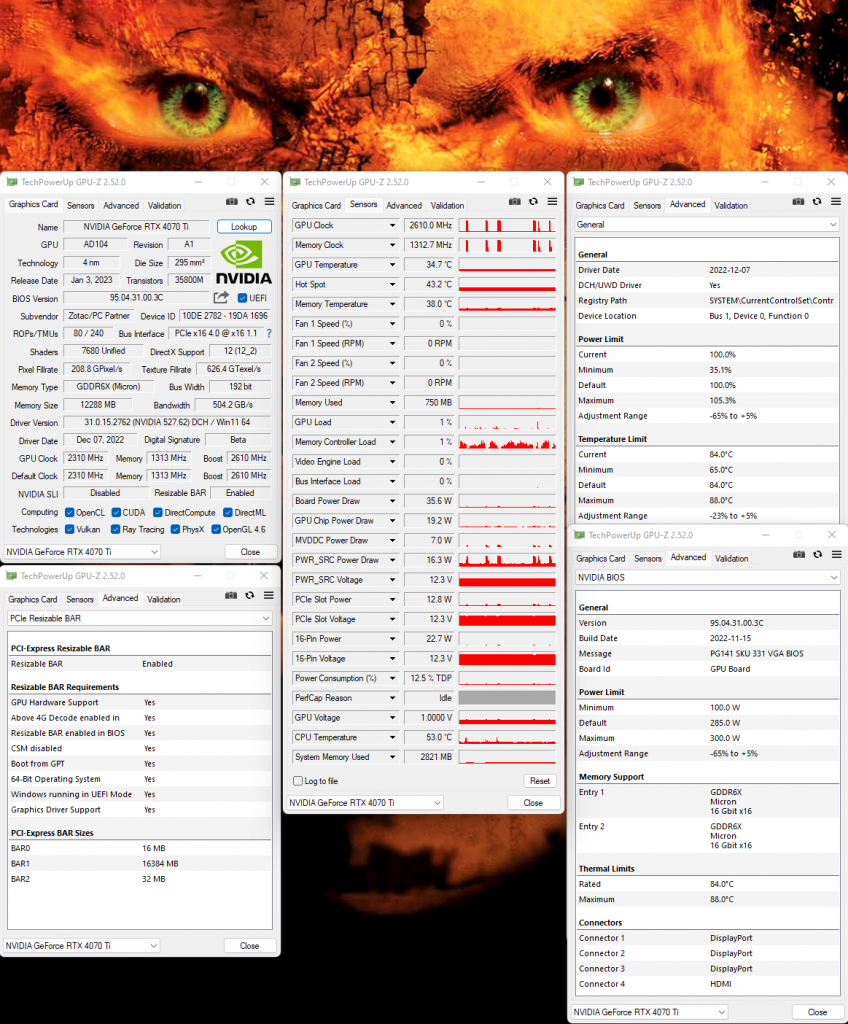The width and height of the screenshot is (848, 1024).
Task: Click the Lookup button
Action: point(244,227)
